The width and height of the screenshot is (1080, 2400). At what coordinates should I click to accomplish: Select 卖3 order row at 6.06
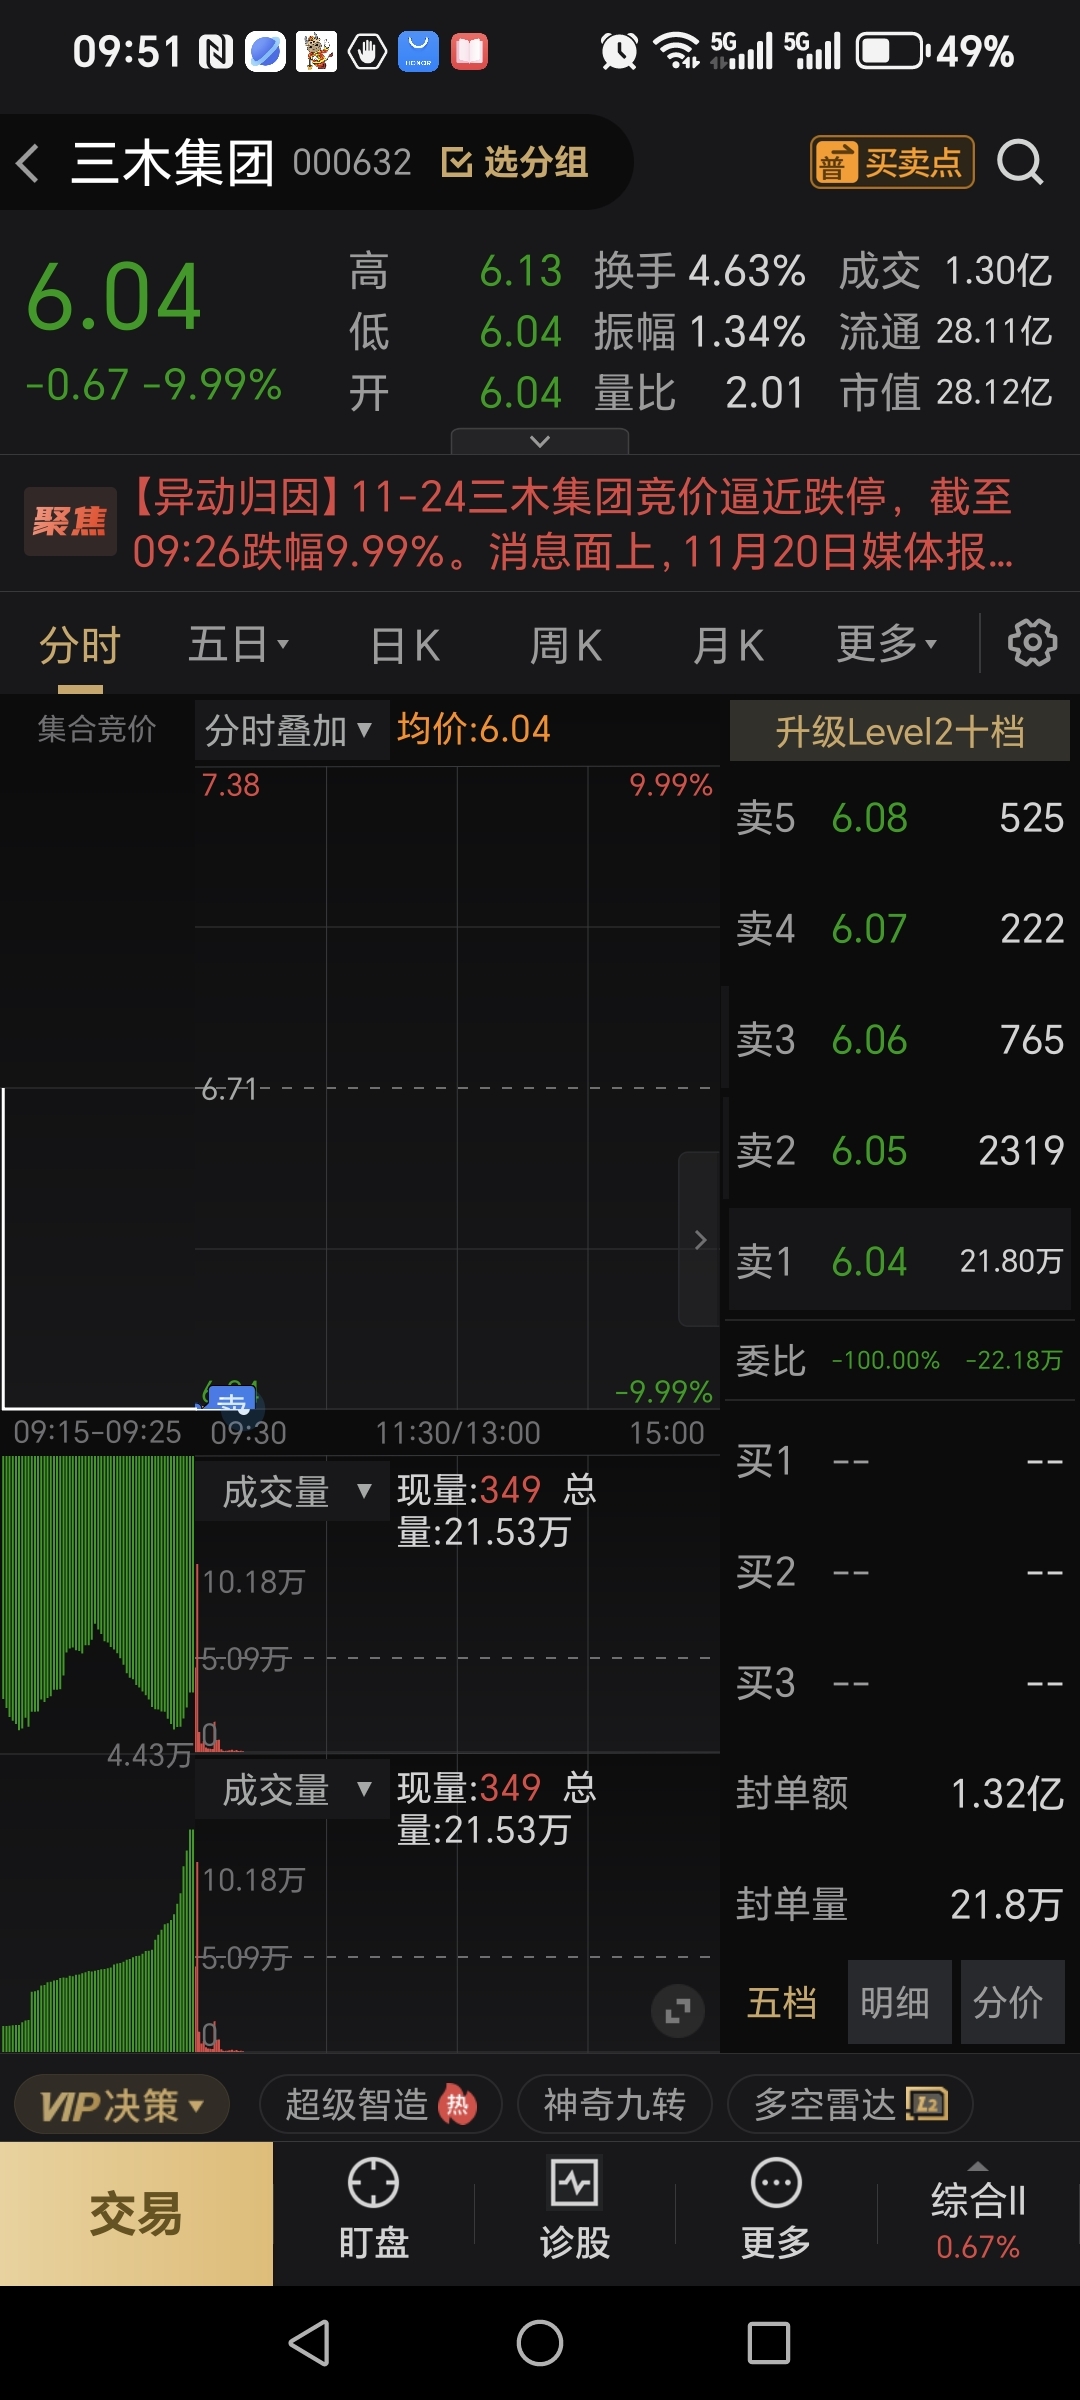(900, 1040)
